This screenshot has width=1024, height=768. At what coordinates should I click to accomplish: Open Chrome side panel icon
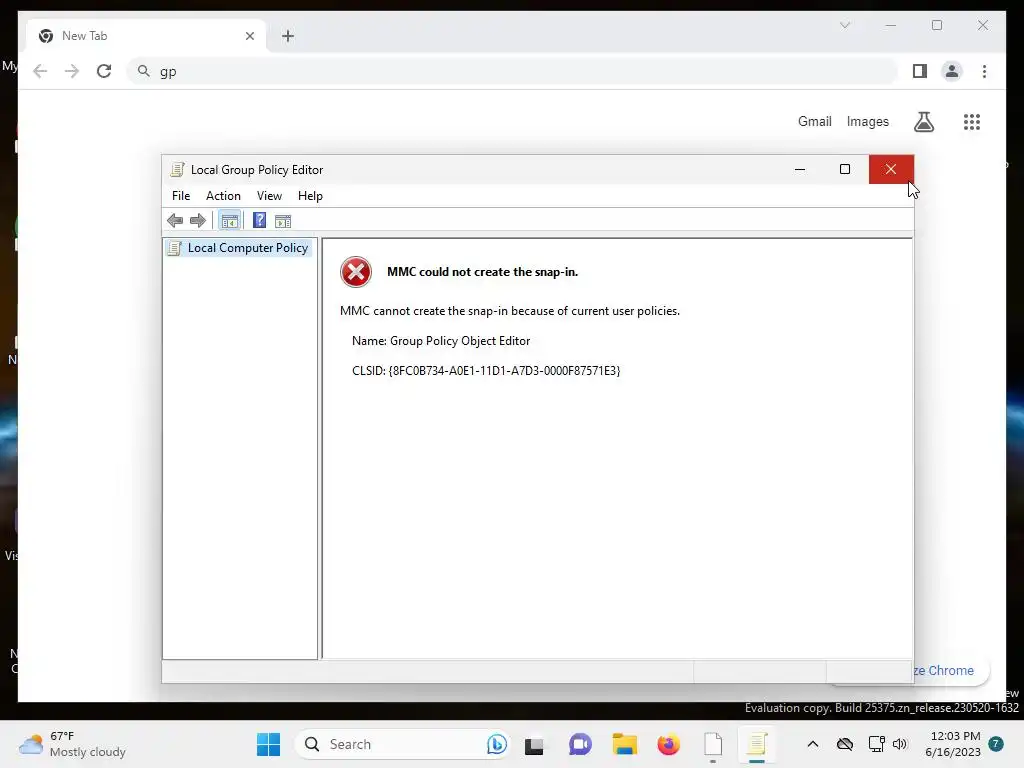point(920,71)
